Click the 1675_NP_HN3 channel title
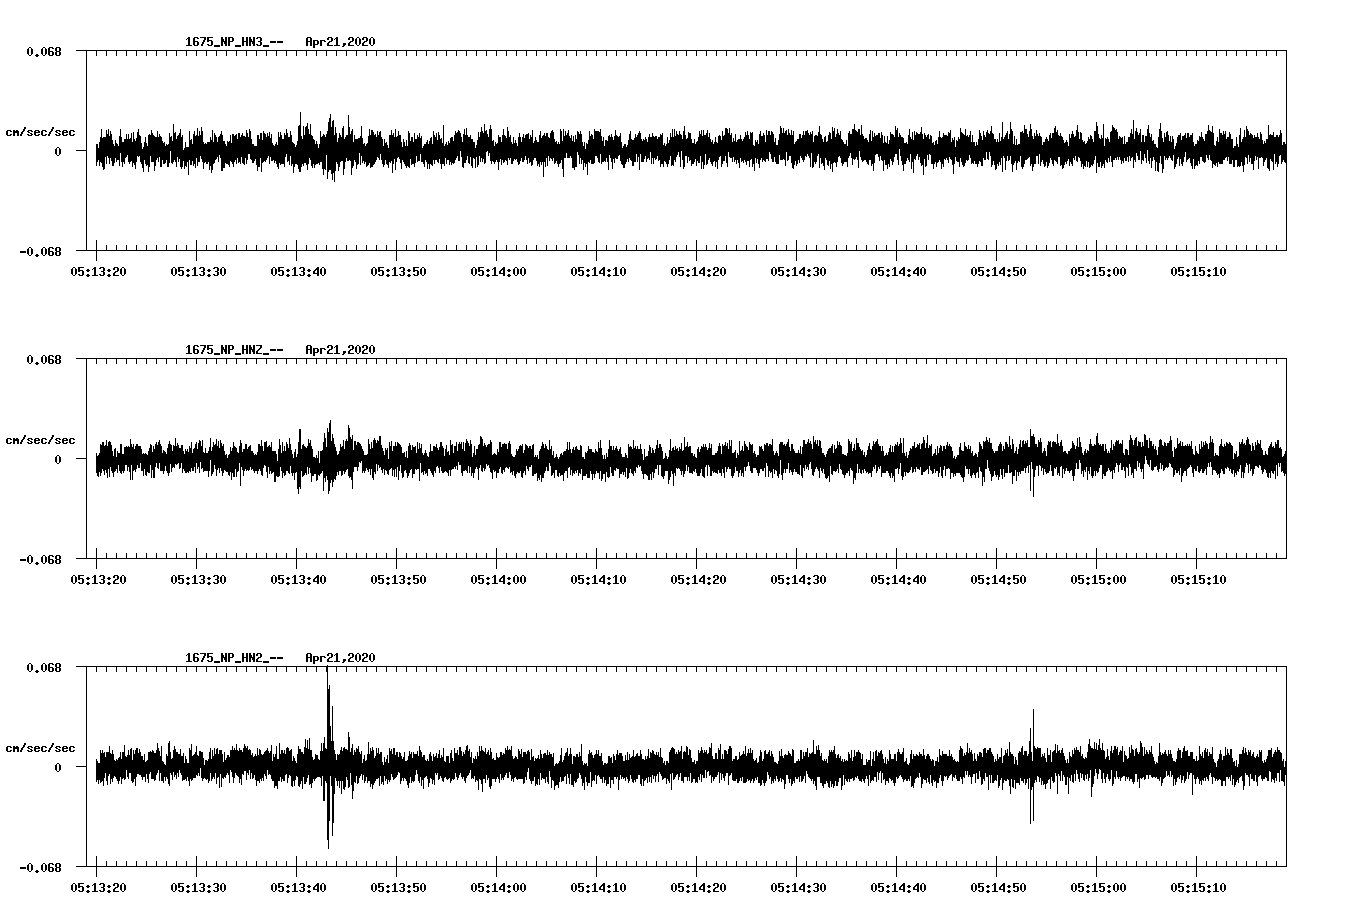The width and height of the screenshot is (1358, 924). tap(233, 42)
